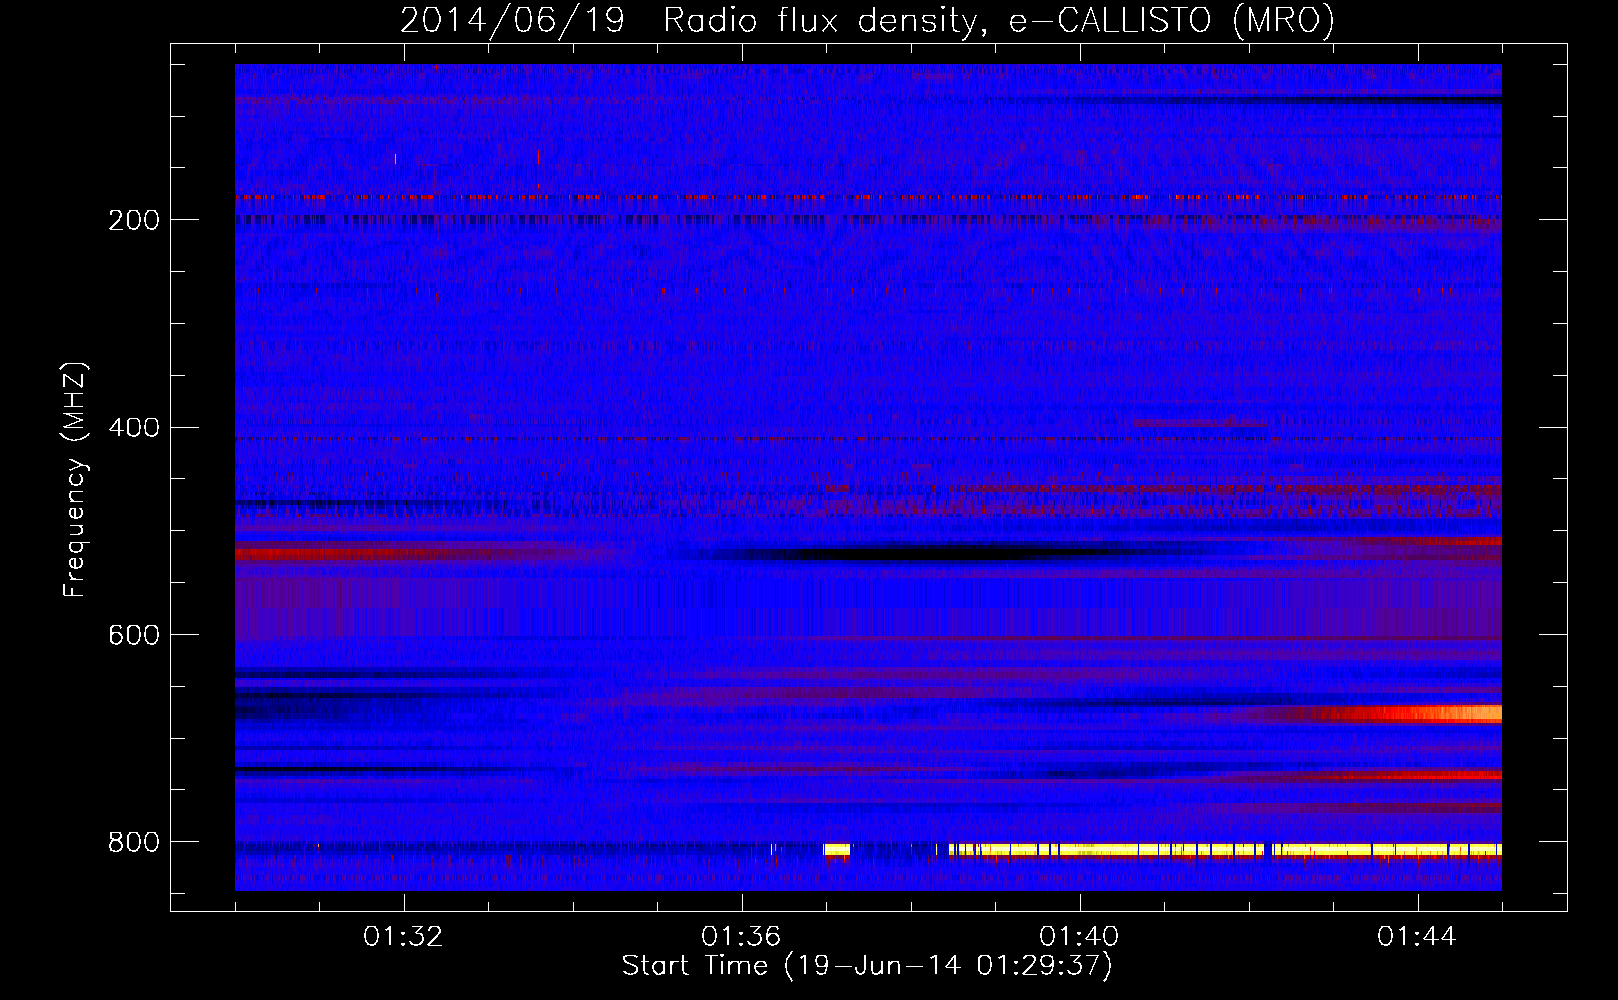Click the 800 frequency tick label

(x=133, y=842)
